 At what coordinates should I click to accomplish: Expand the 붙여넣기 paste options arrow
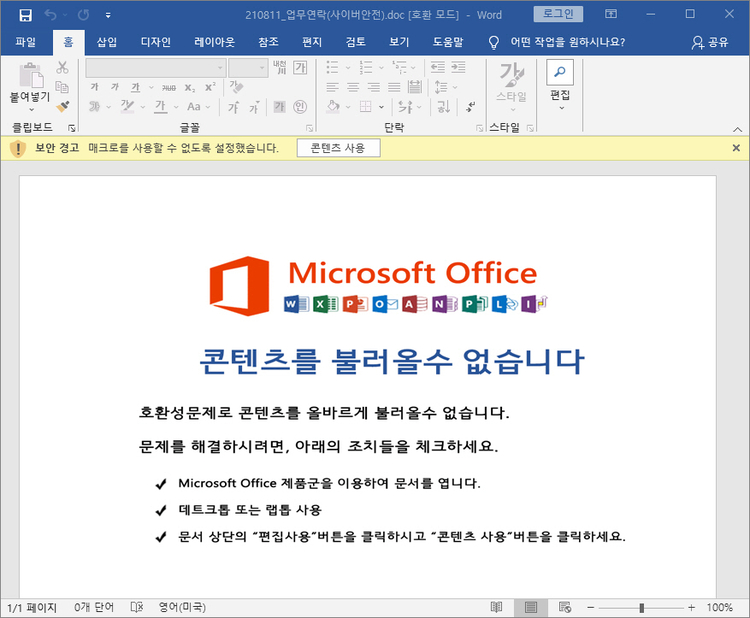click(32, 110)
